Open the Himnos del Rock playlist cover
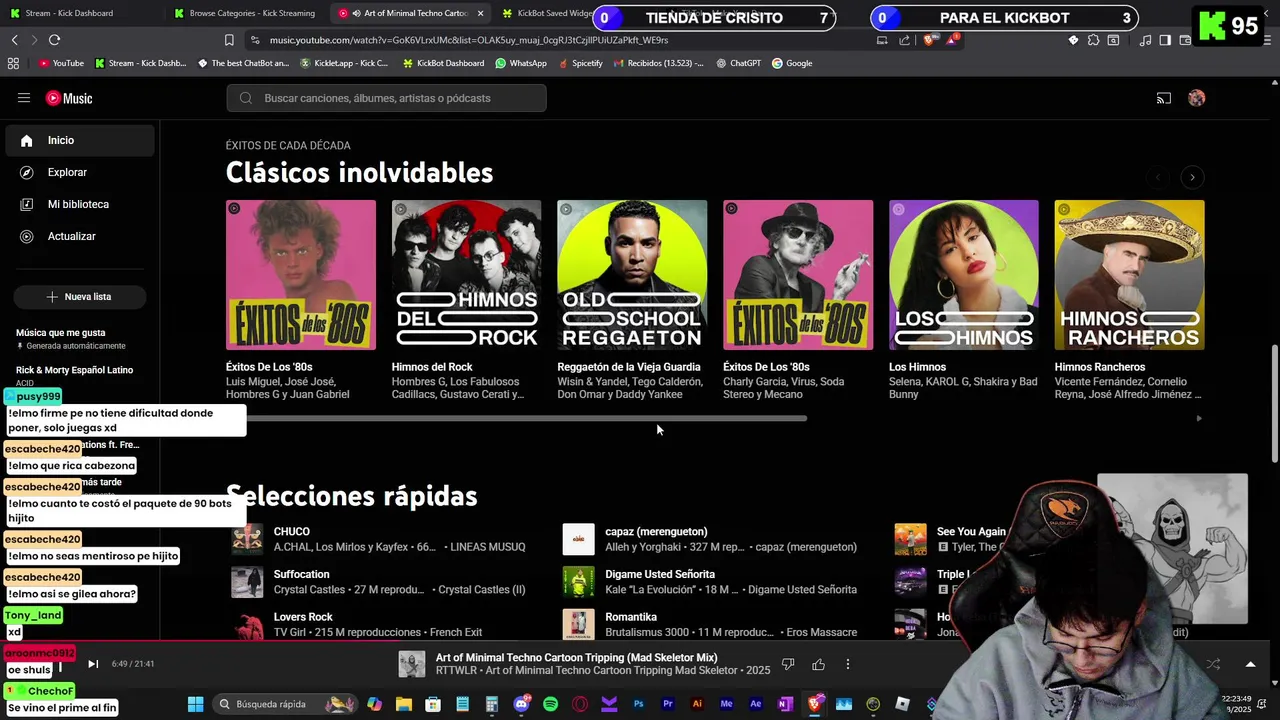Viewport: 1280px width, 720px height. 466,275
